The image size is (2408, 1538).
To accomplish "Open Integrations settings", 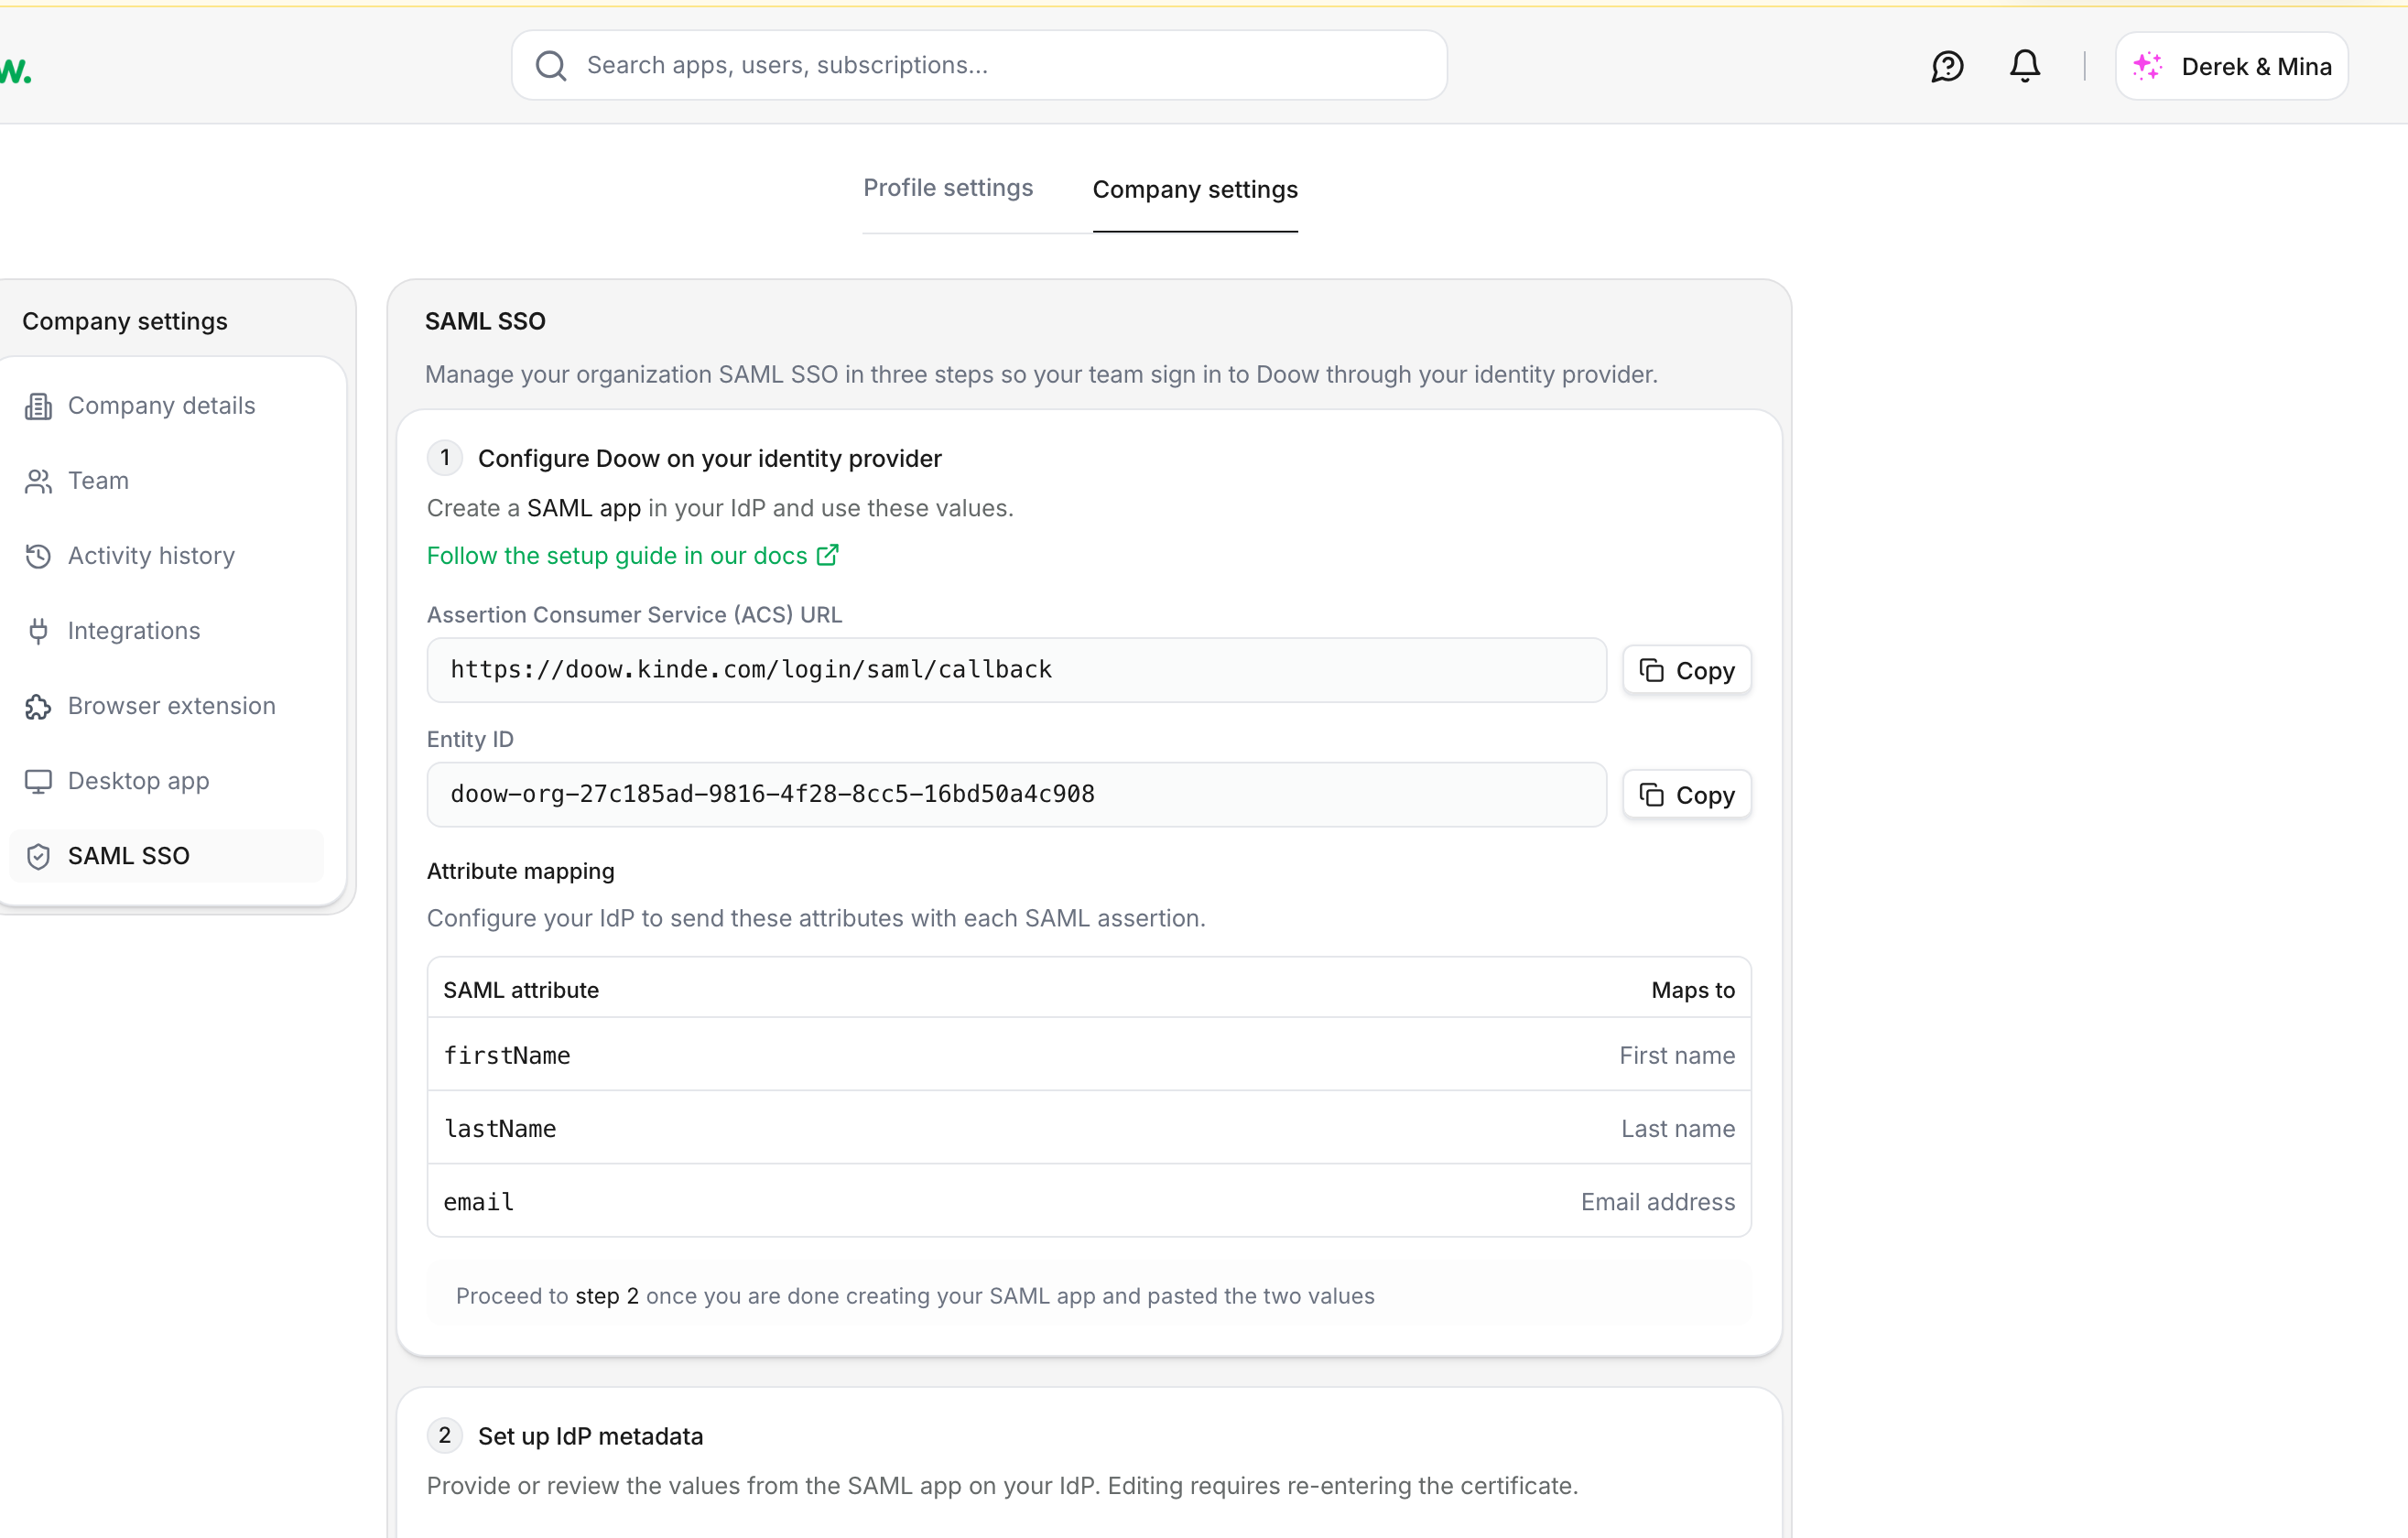I will 165,631.
